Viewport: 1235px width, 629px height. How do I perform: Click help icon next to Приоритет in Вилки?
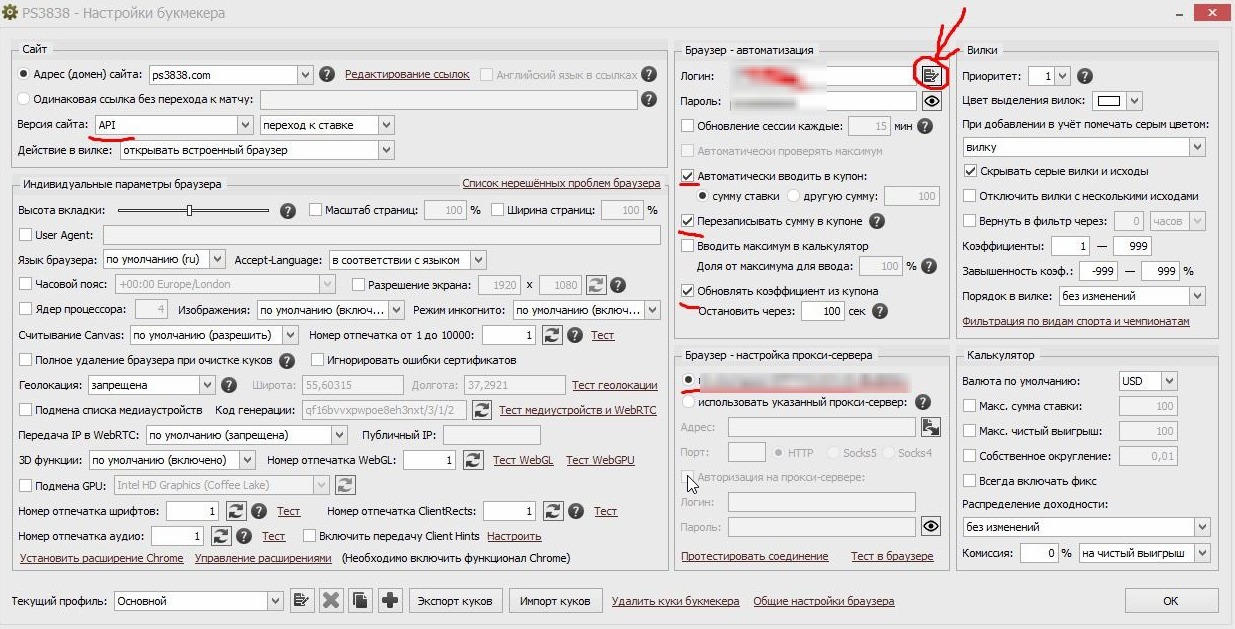click(x=1085, y=76)
